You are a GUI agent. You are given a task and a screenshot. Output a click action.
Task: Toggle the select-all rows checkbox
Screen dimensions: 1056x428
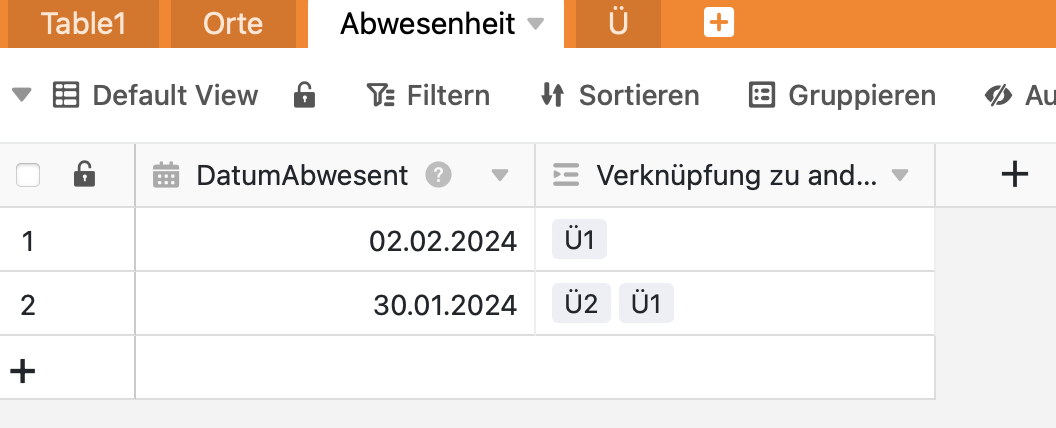[28, 176]
